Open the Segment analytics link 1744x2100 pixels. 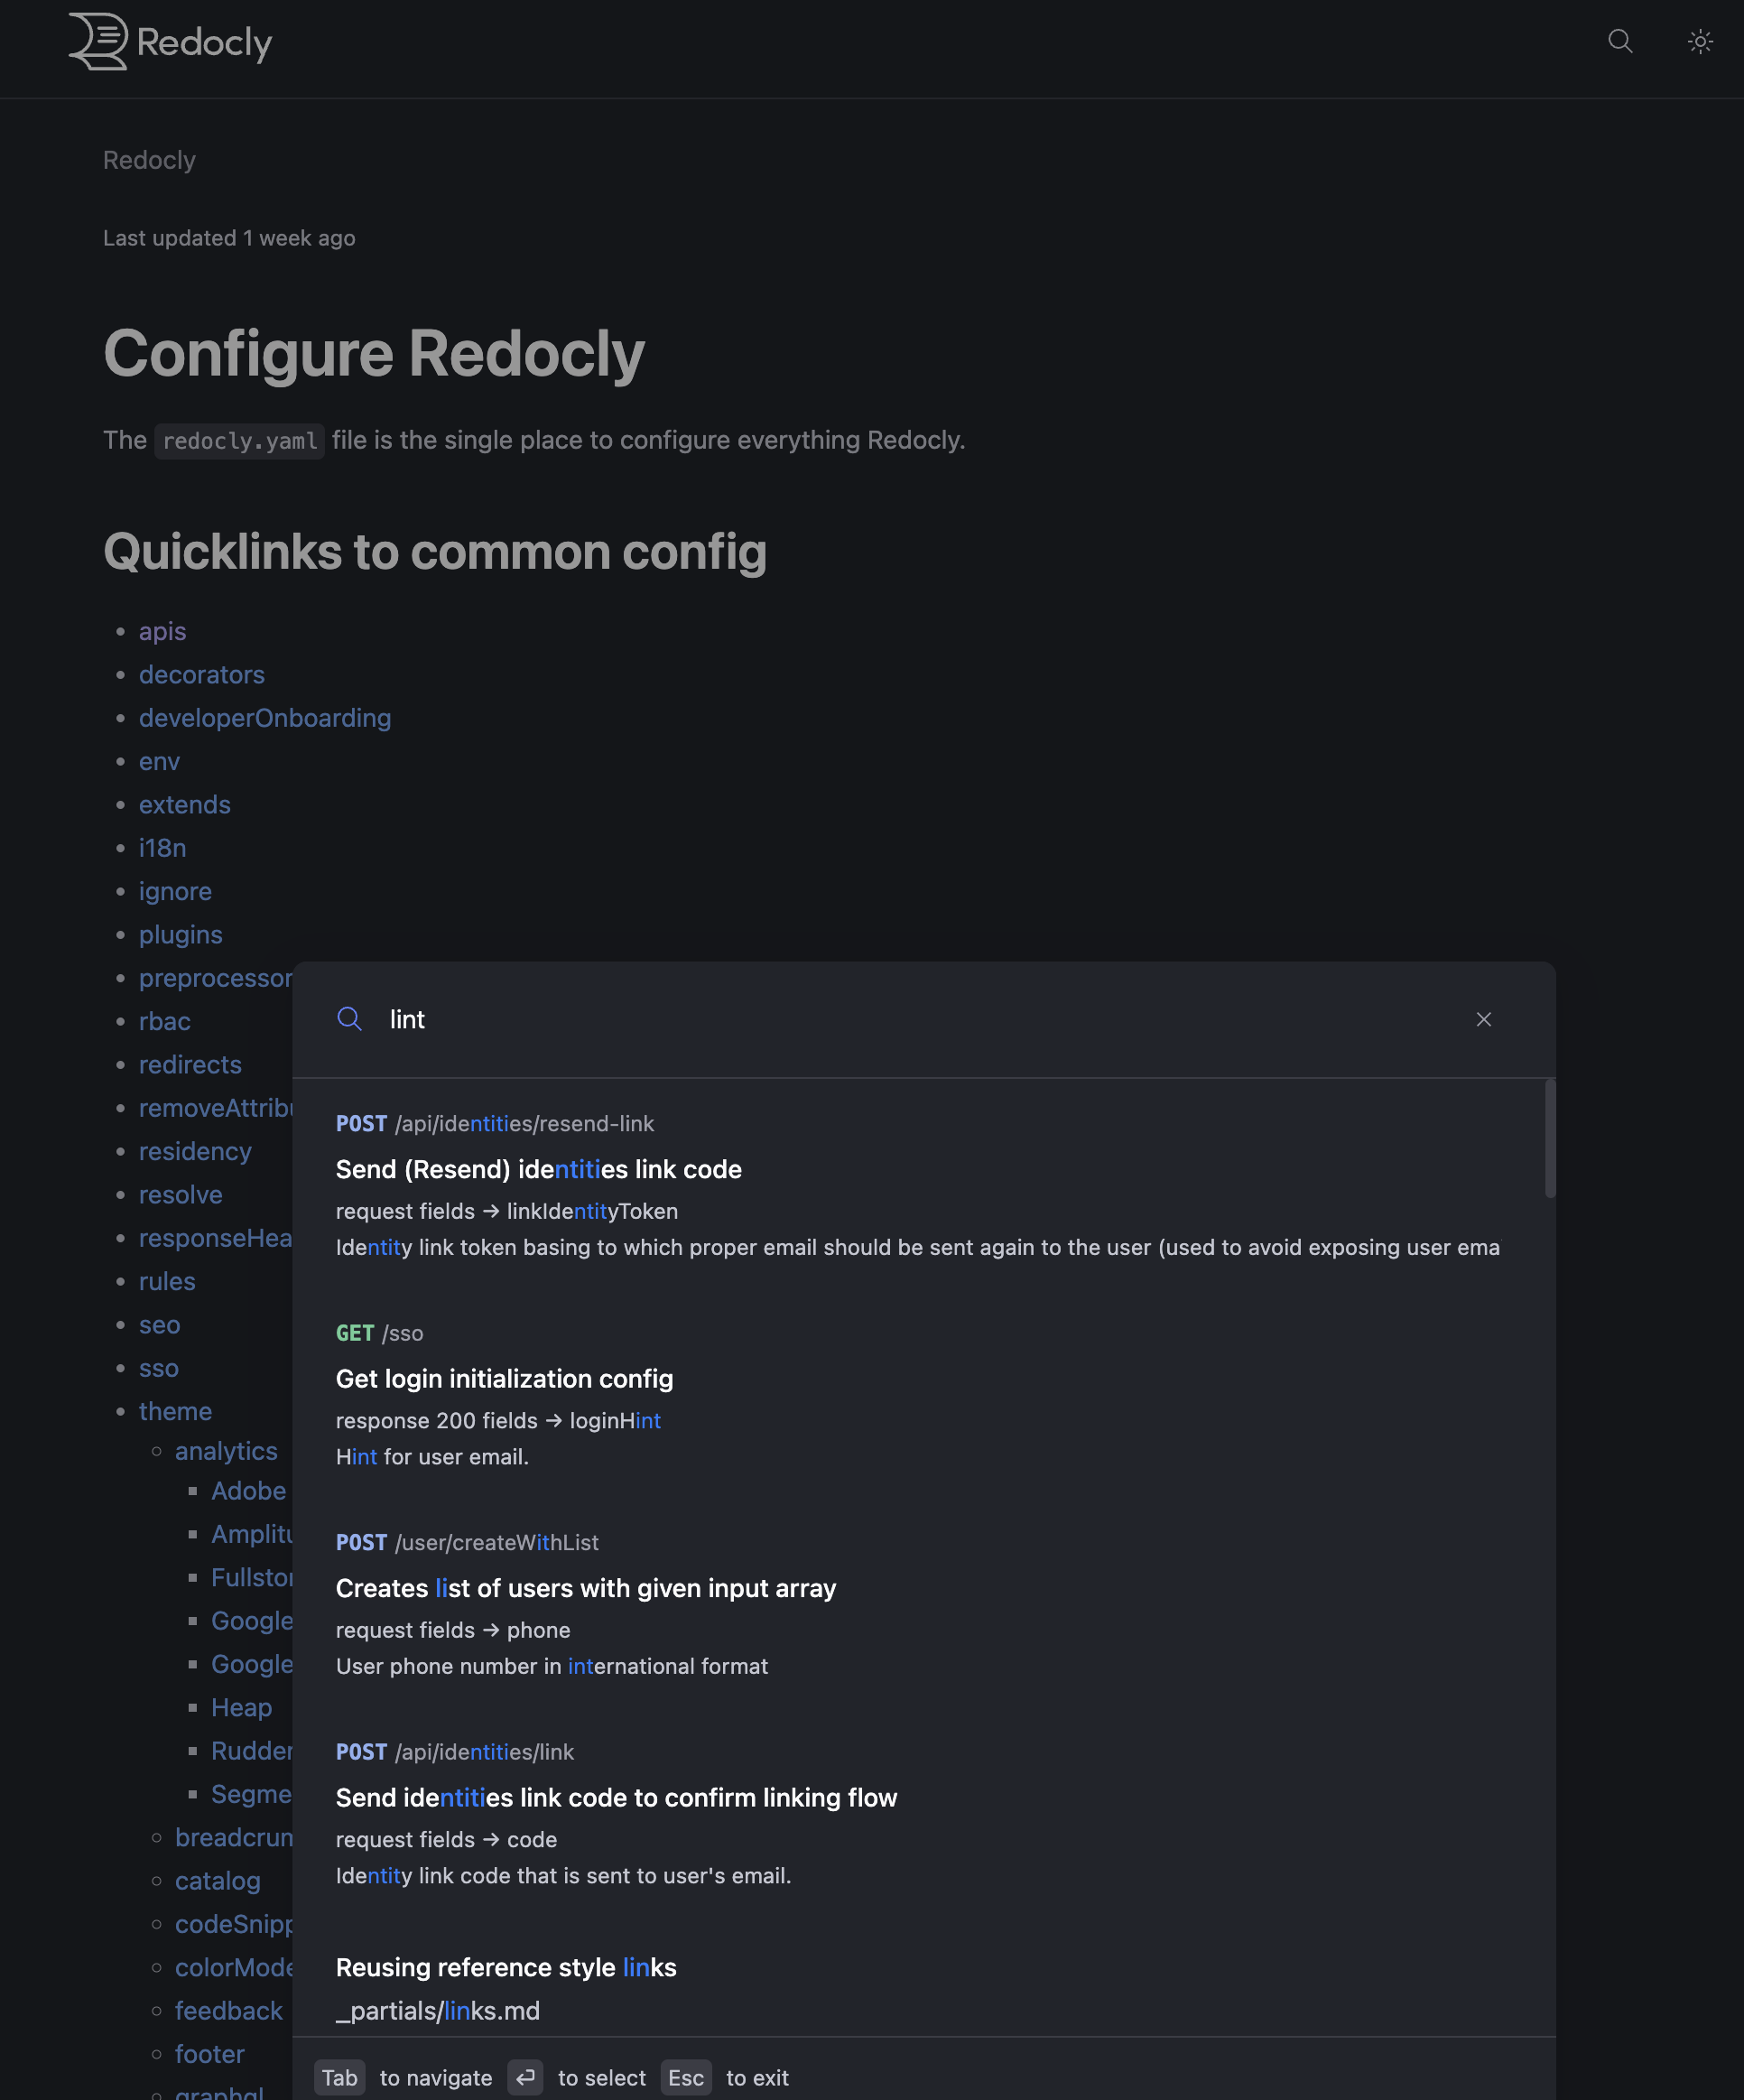(x=251, y=1794)
